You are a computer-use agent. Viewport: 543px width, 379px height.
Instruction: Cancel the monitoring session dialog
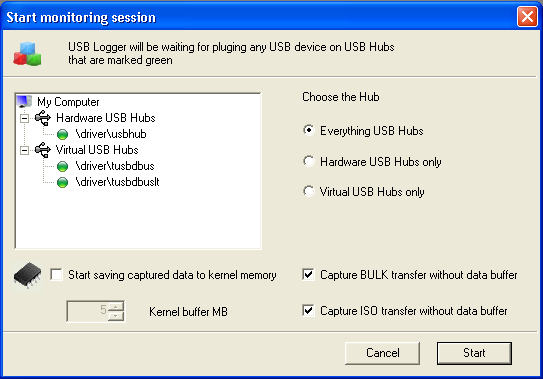point(382,353)
